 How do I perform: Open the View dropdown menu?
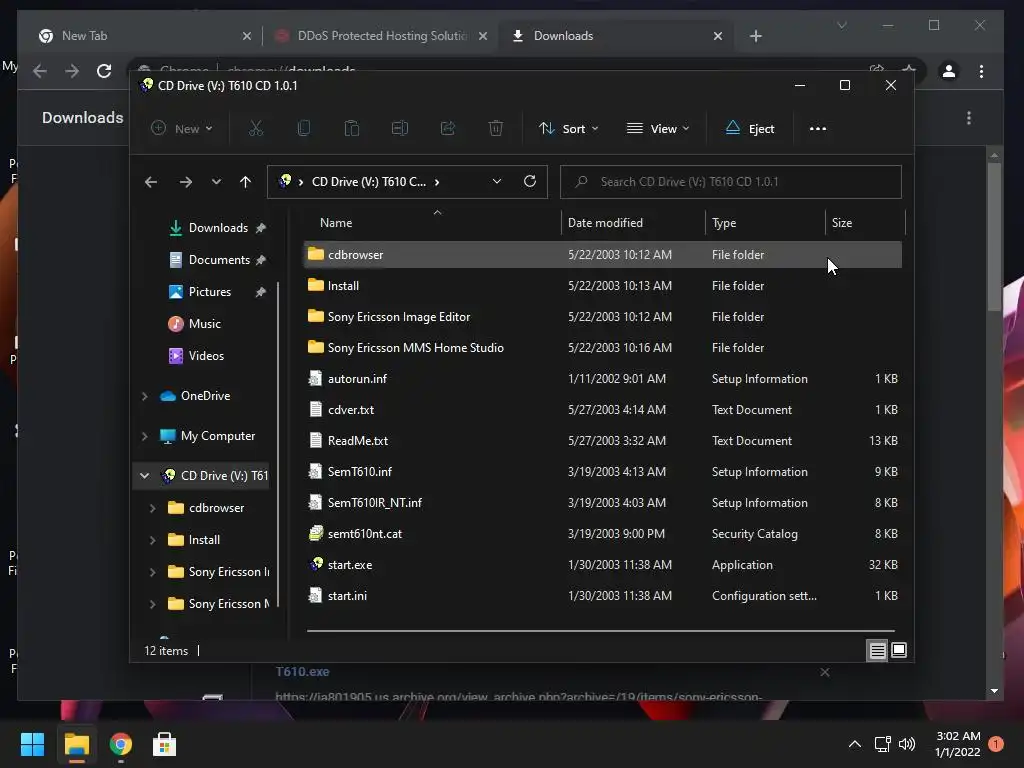(658, 129)
